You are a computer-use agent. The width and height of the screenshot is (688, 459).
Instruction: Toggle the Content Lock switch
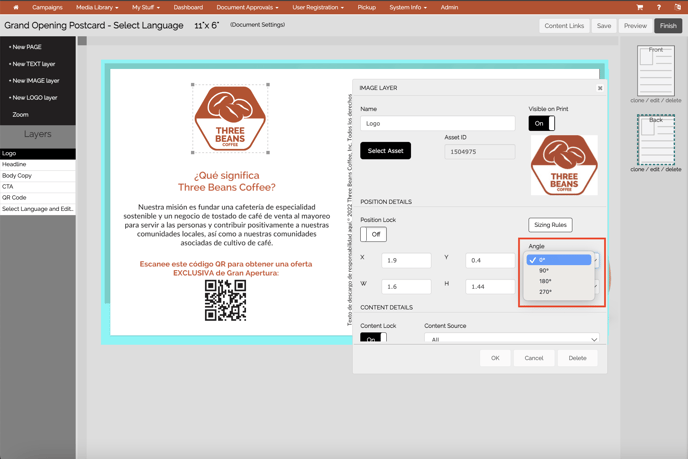pos(373,337)
